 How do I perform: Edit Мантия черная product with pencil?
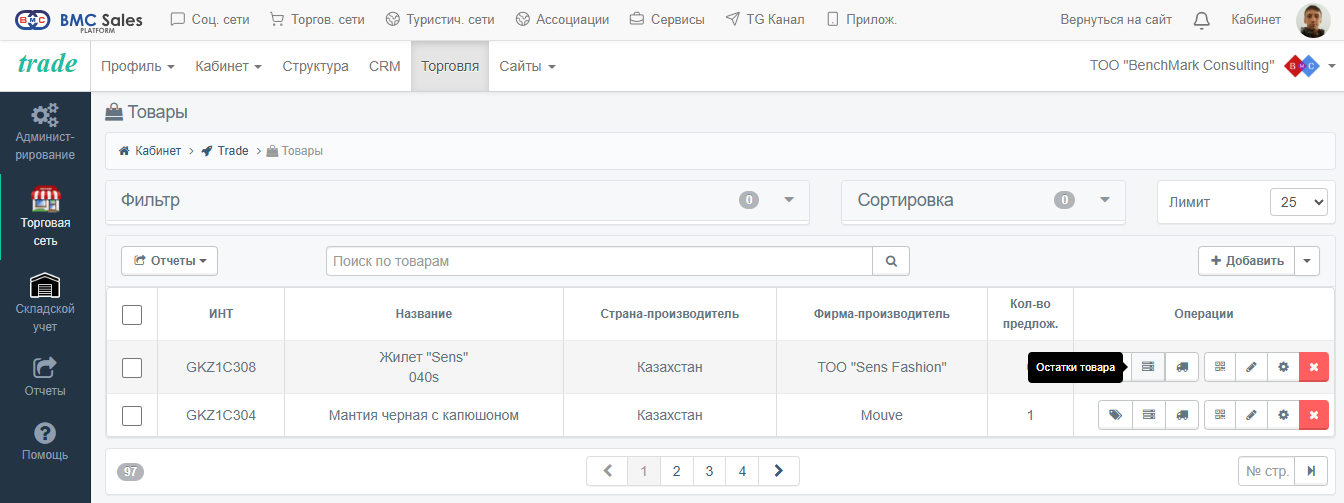pos(1251,415)
